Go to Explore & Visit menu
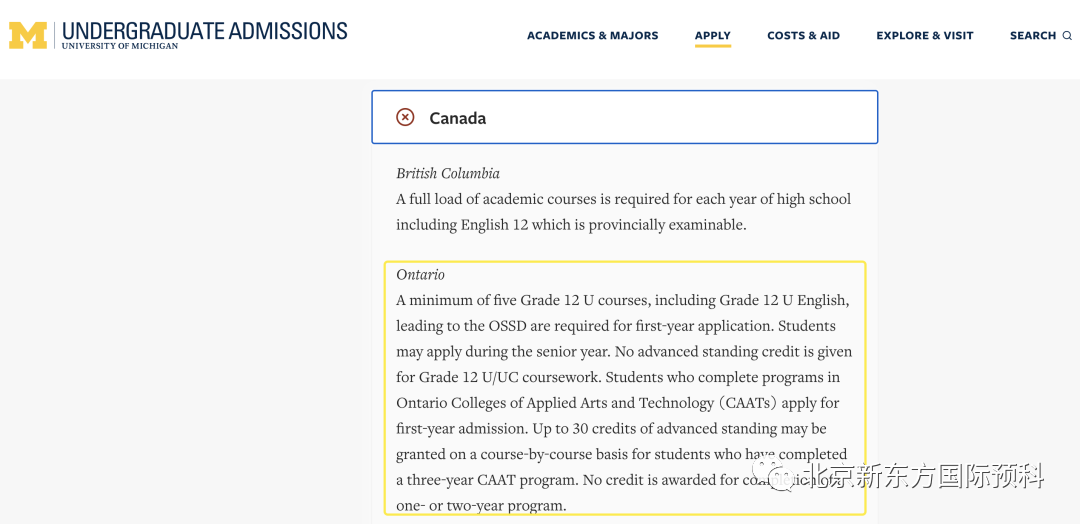1080x524 pixels. click(x=924, y=36)
